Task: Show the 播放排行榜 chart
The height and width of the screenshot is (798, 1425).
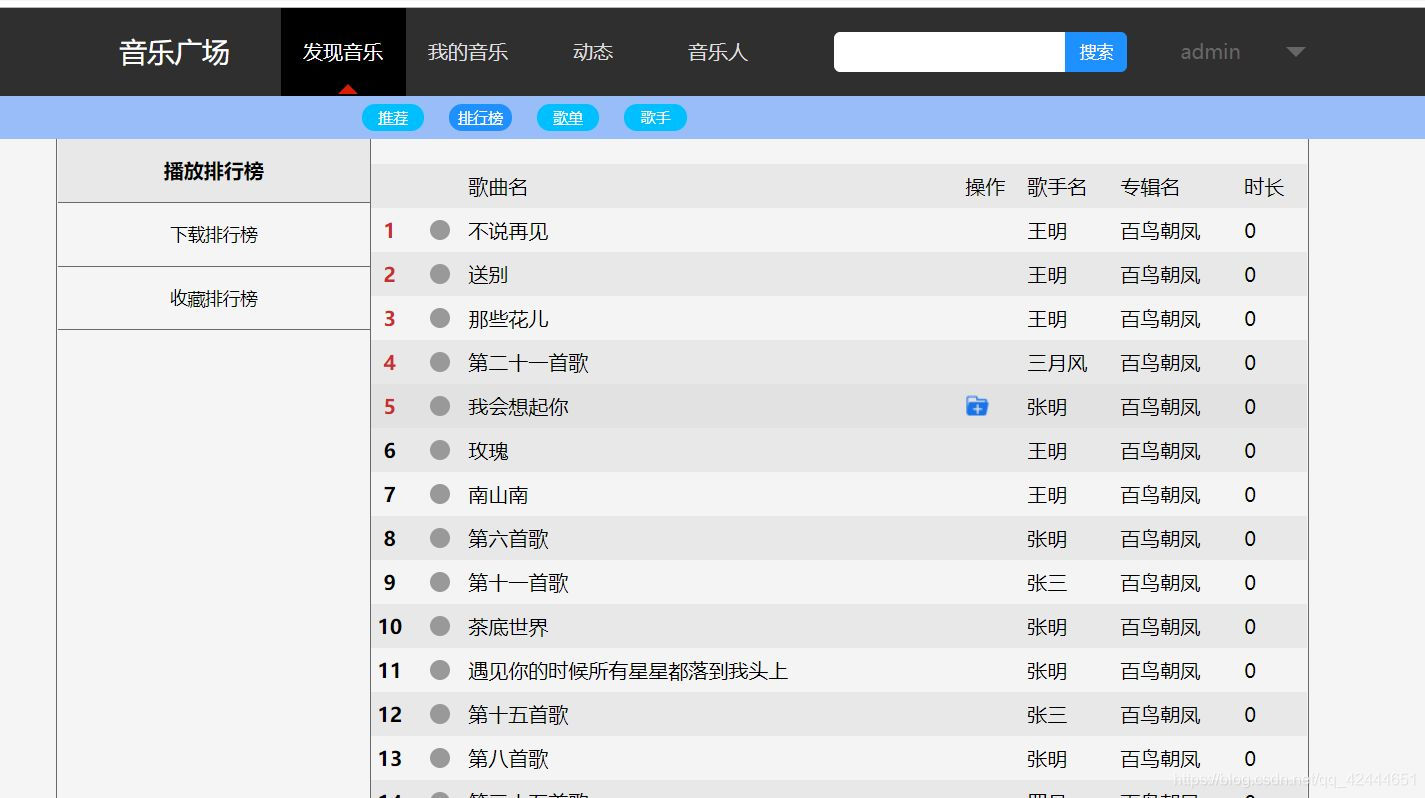Action: pos(214,171)
